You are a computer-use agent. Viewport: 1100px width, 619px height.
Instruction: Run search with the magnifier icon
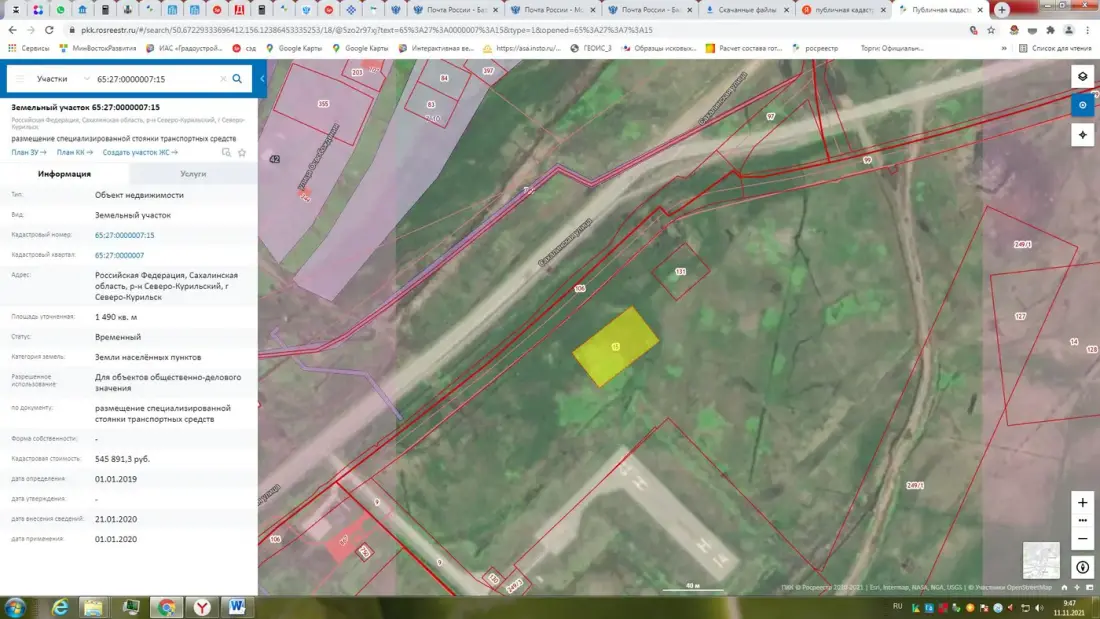point(237,79)
